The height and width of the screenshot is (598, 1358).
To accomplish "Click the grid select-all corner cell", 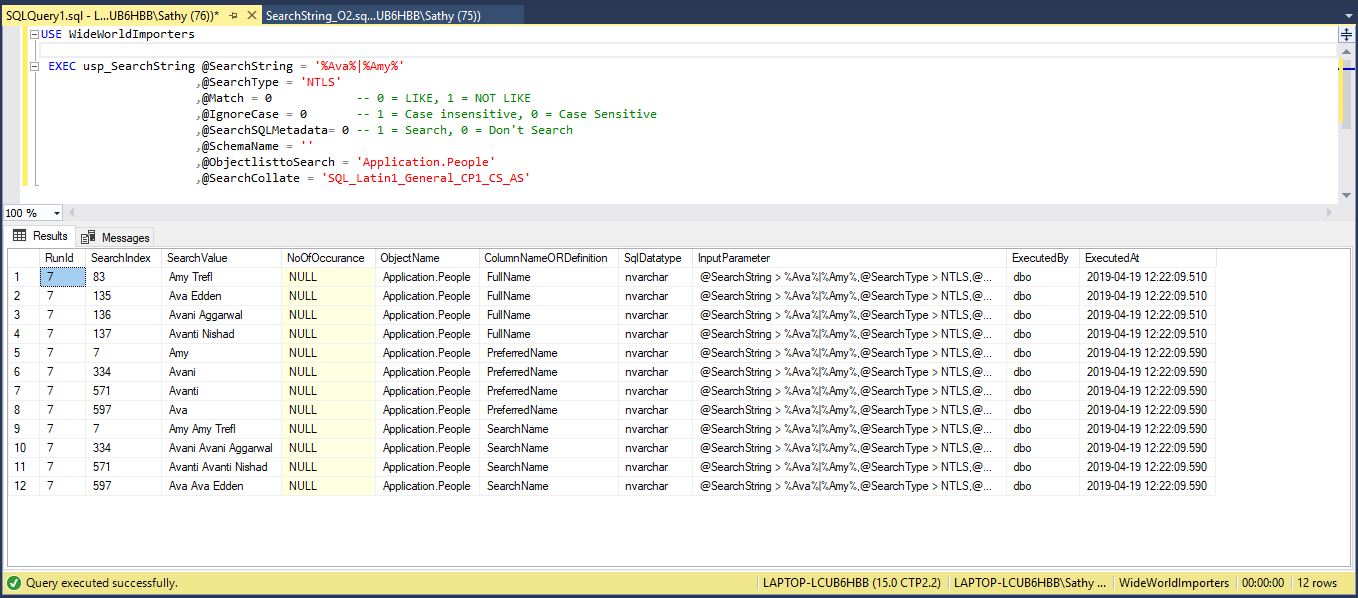I will click(x=23, y=258).
